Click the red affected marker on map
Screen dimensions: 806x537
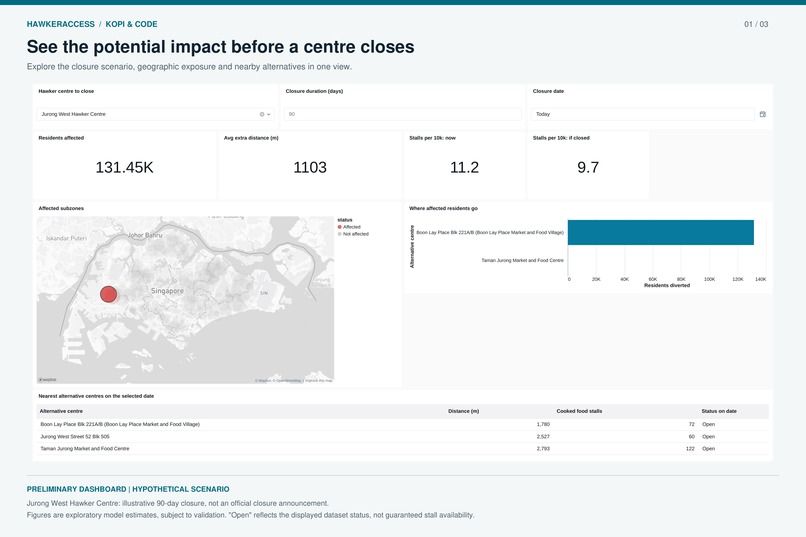coord(108,294)
